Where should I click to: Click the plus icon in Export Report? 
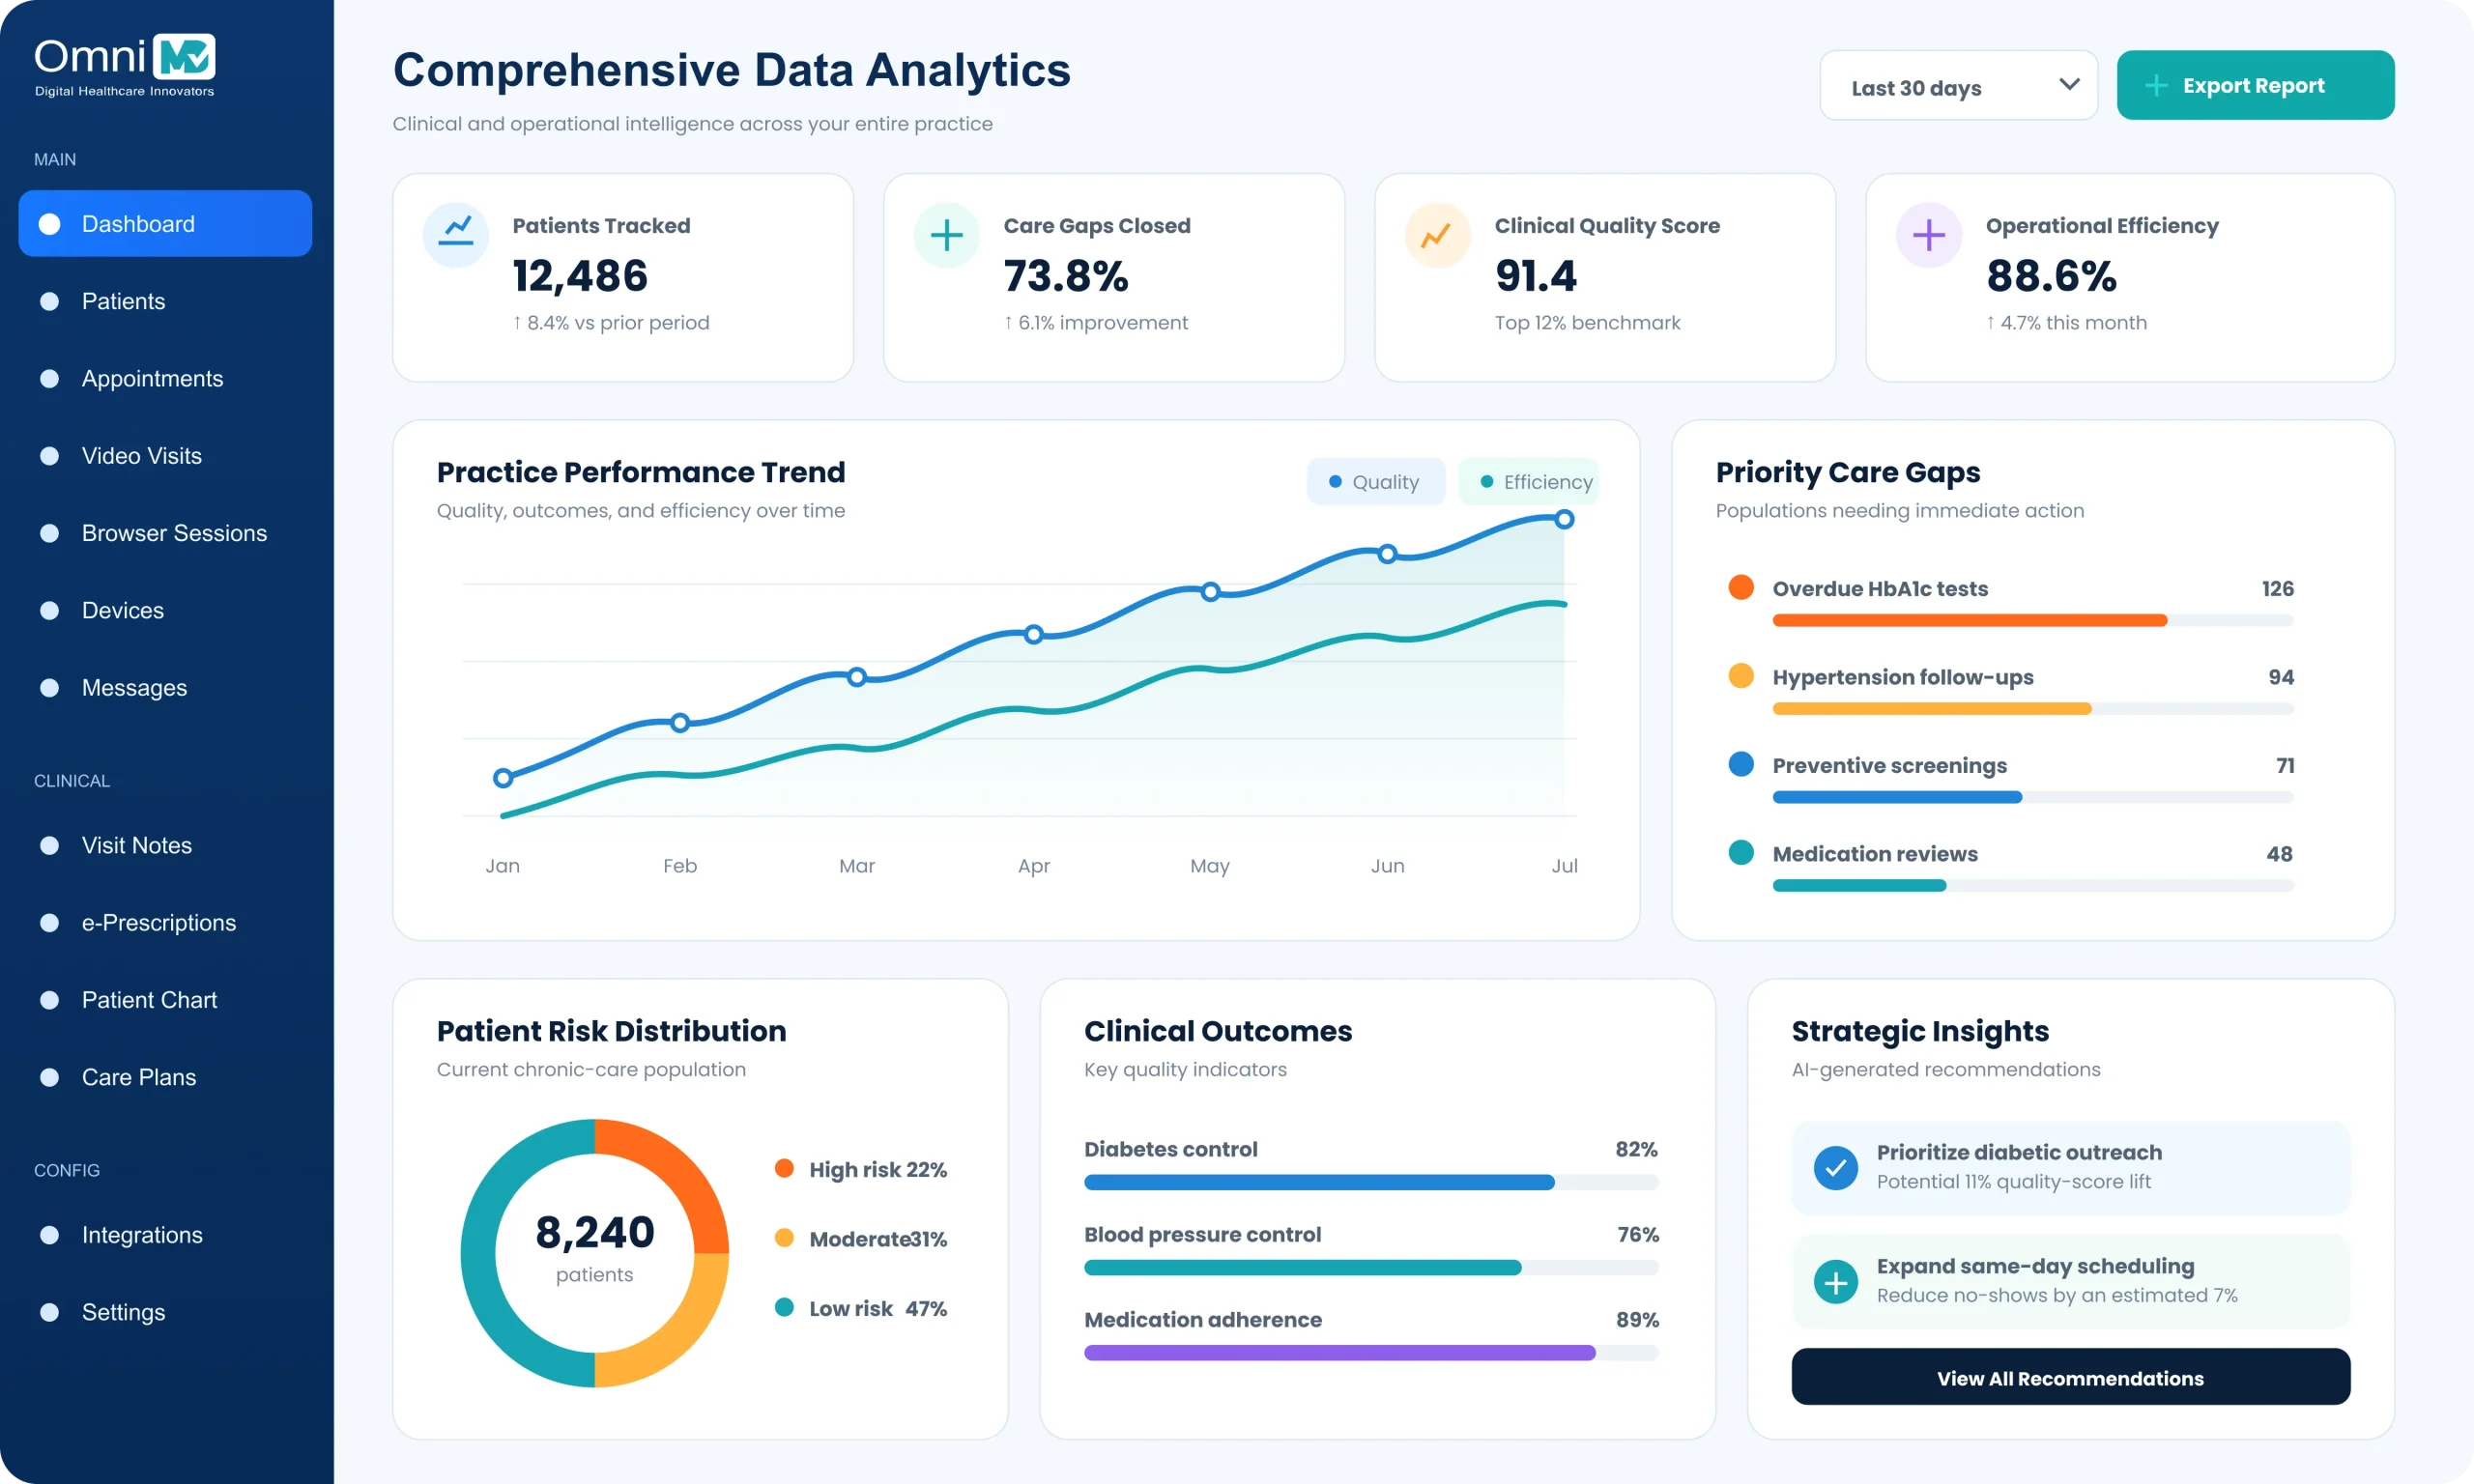(x=2157, y=86)
